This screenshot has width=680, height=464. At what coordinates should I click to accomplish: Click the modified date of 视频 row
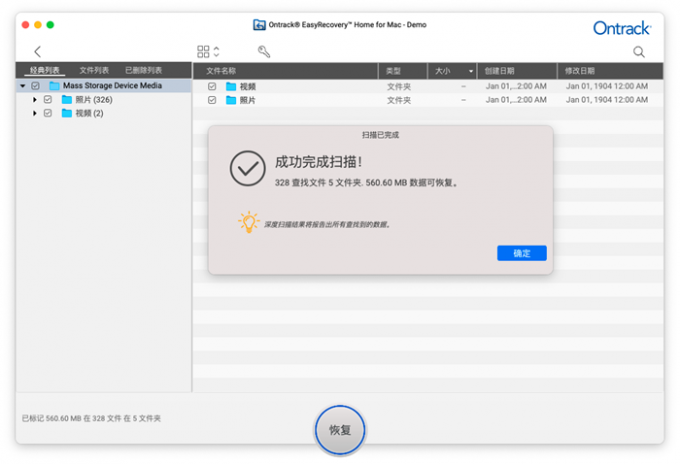(607, 86)
